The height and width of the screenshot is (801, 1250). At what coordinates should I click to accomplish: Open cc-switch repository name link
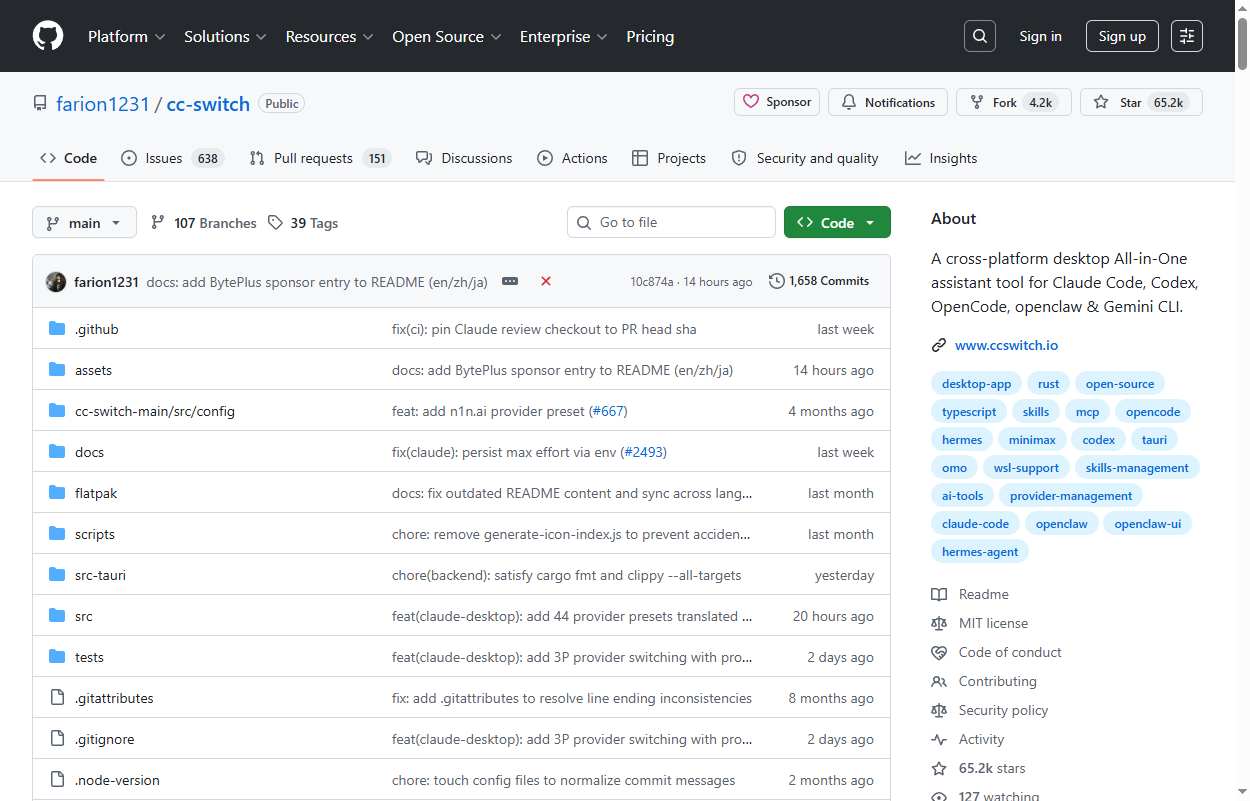pos(208,104)
